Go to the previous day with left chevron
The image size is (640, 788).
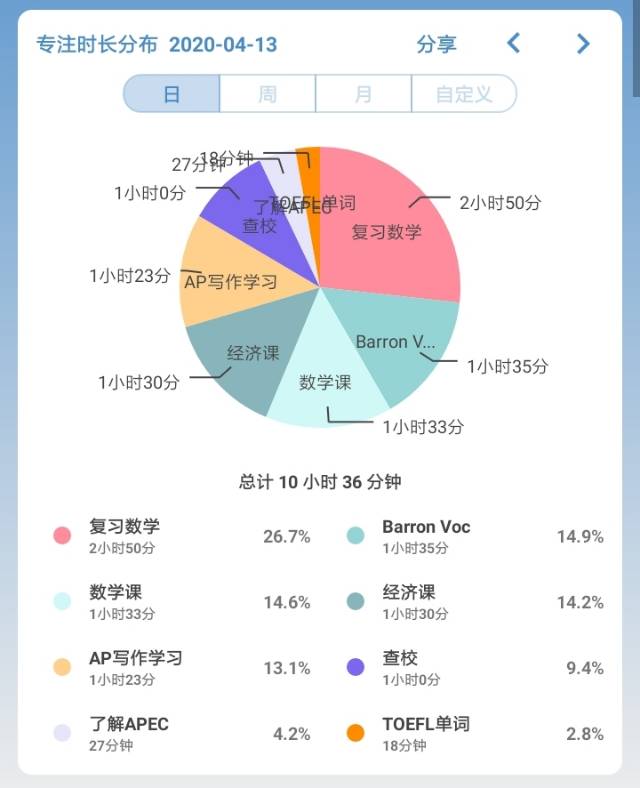click(514, 43)
